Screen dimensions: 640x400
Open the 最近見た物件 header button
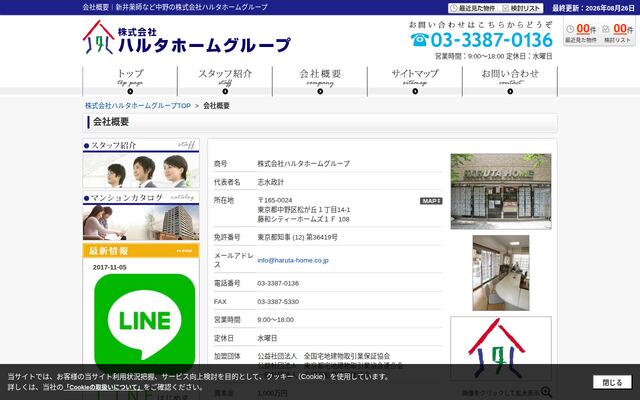(x=473, y=8)
